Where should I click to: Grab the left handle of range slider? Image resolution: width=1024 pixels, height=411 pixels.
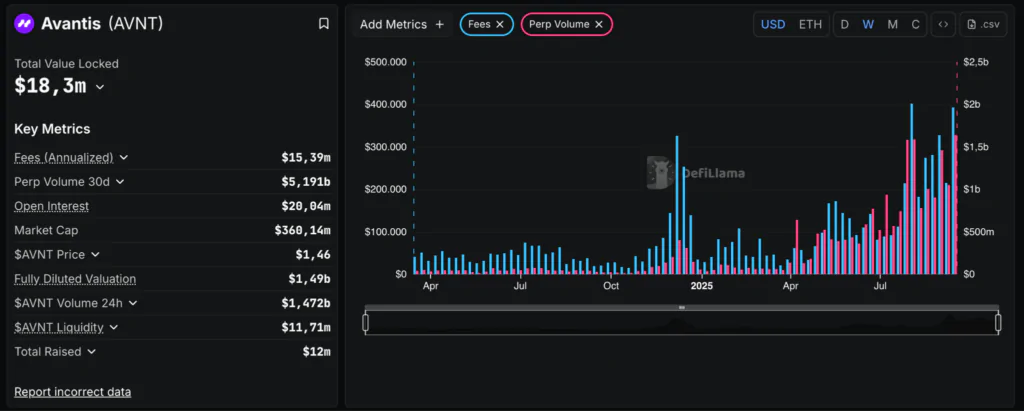(x=366, y=322)
